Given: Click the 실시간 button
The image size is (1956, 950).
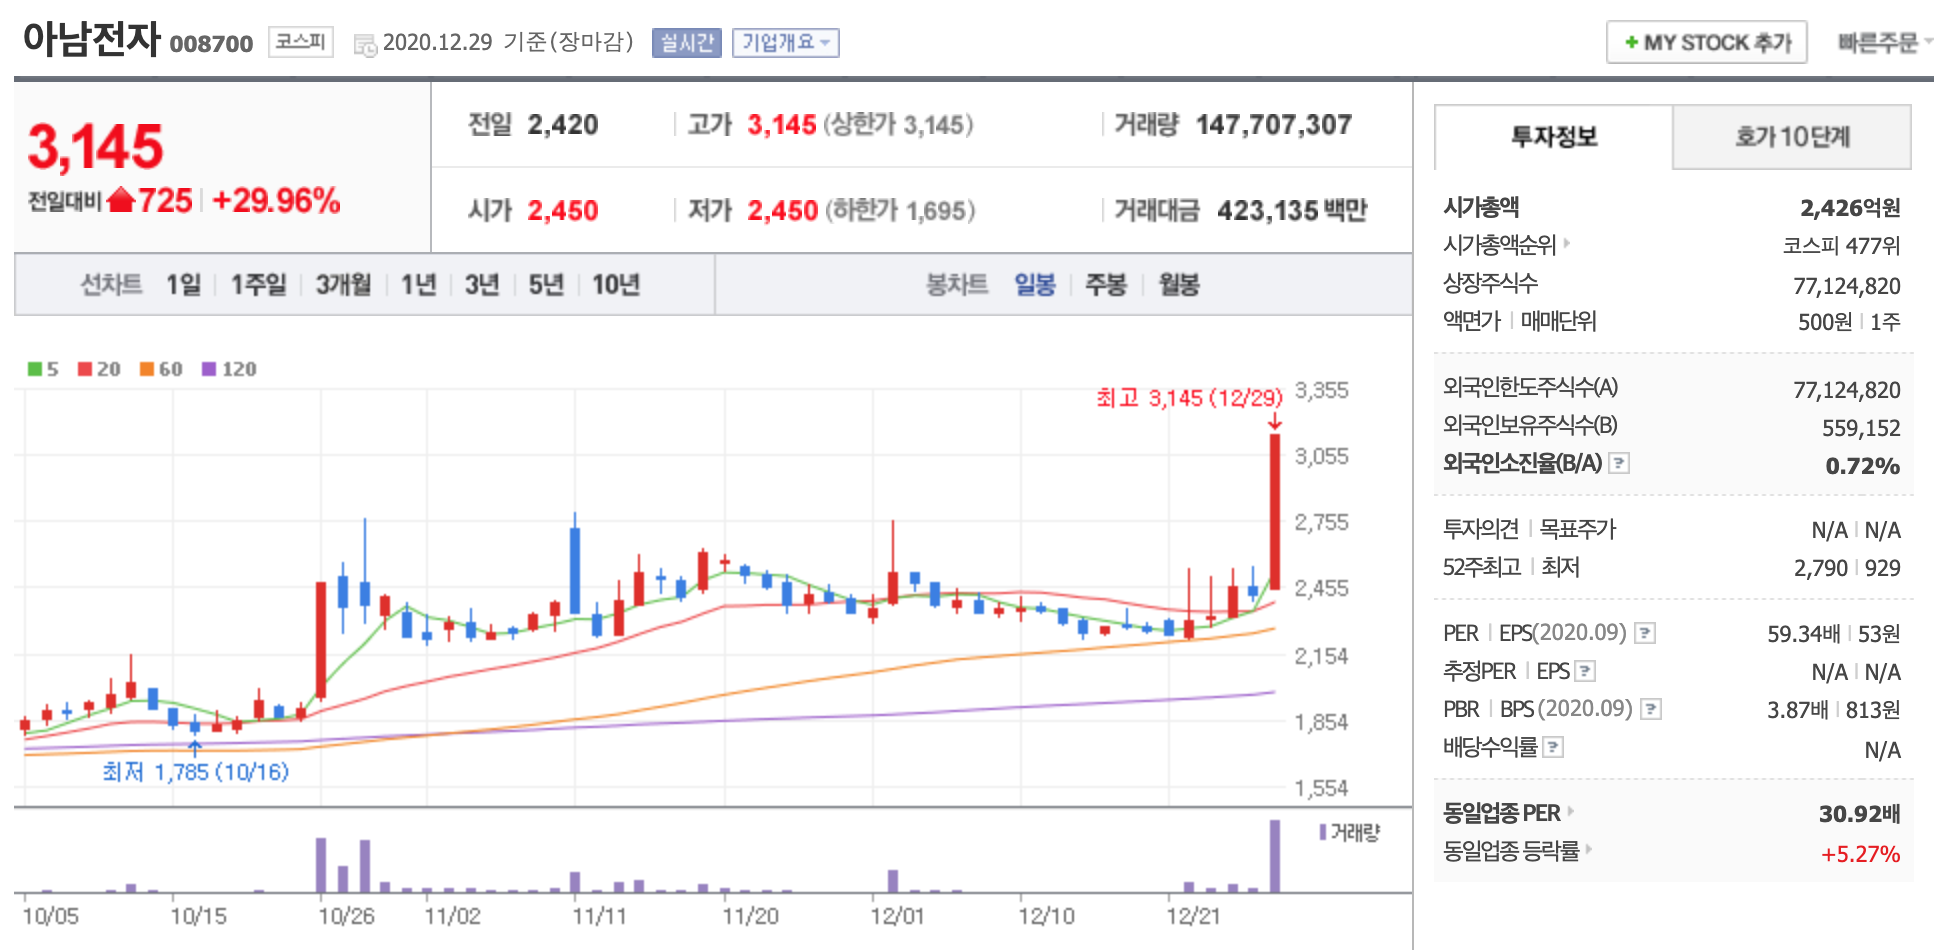Looking at the screenshot, I should click(x=687, y=43).
